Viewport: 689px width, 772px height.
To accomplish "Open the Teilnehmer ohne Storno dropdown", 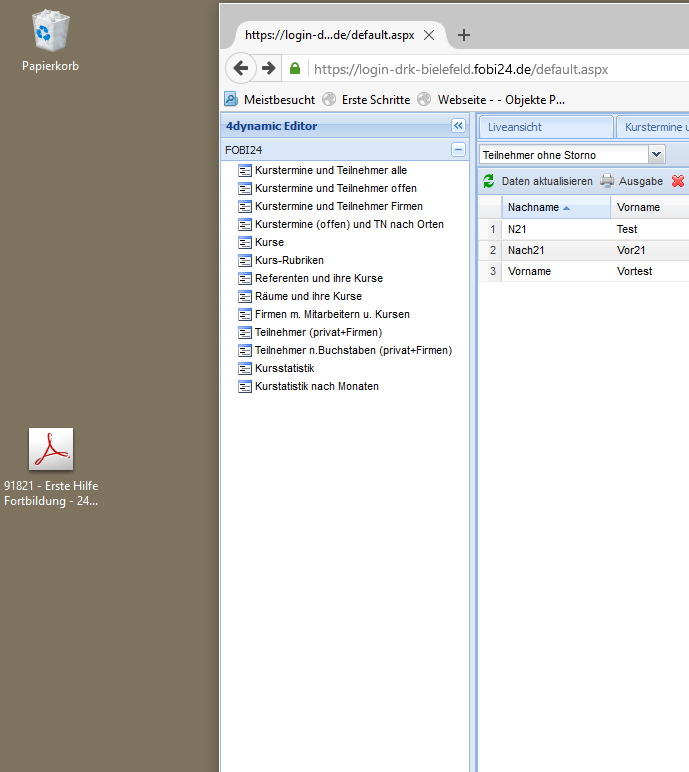I will point(657,154).
